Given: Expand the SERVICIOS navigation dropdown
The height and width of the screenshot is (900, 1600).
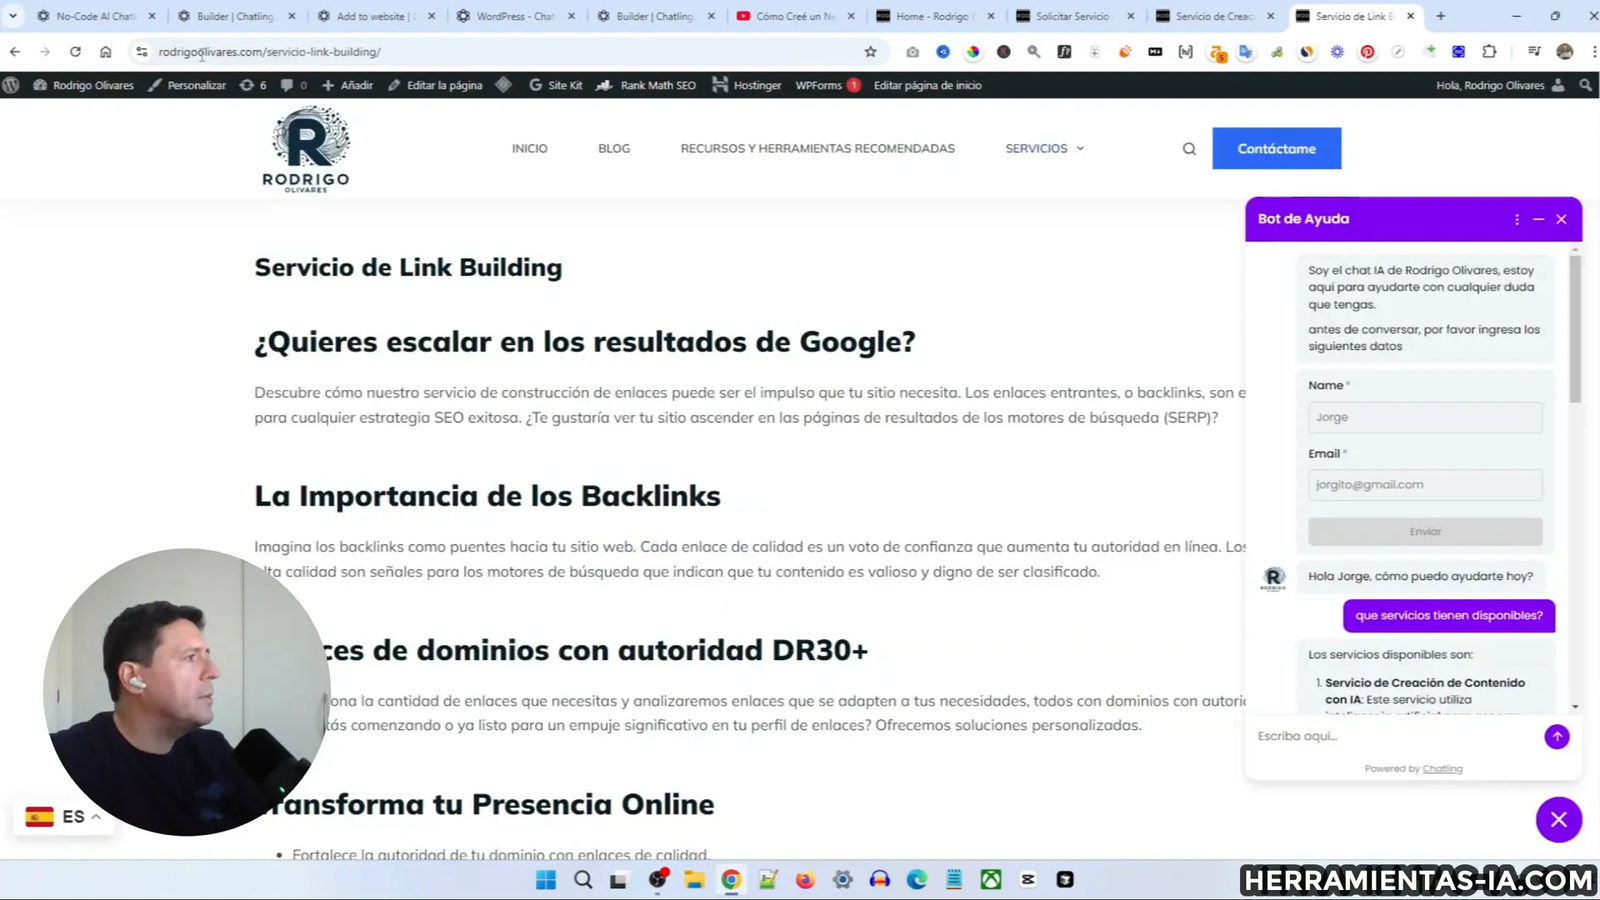Looking at the screenshot, I should [x=1044, y=148].
